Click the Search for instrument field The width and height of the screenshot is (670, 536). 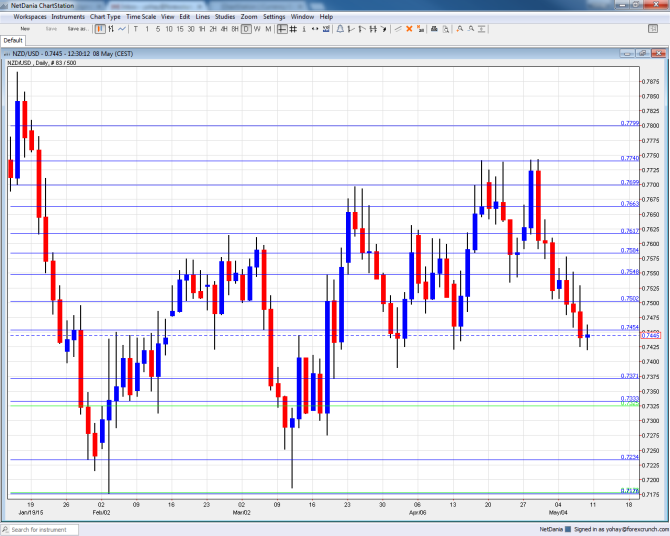point(40,530)
